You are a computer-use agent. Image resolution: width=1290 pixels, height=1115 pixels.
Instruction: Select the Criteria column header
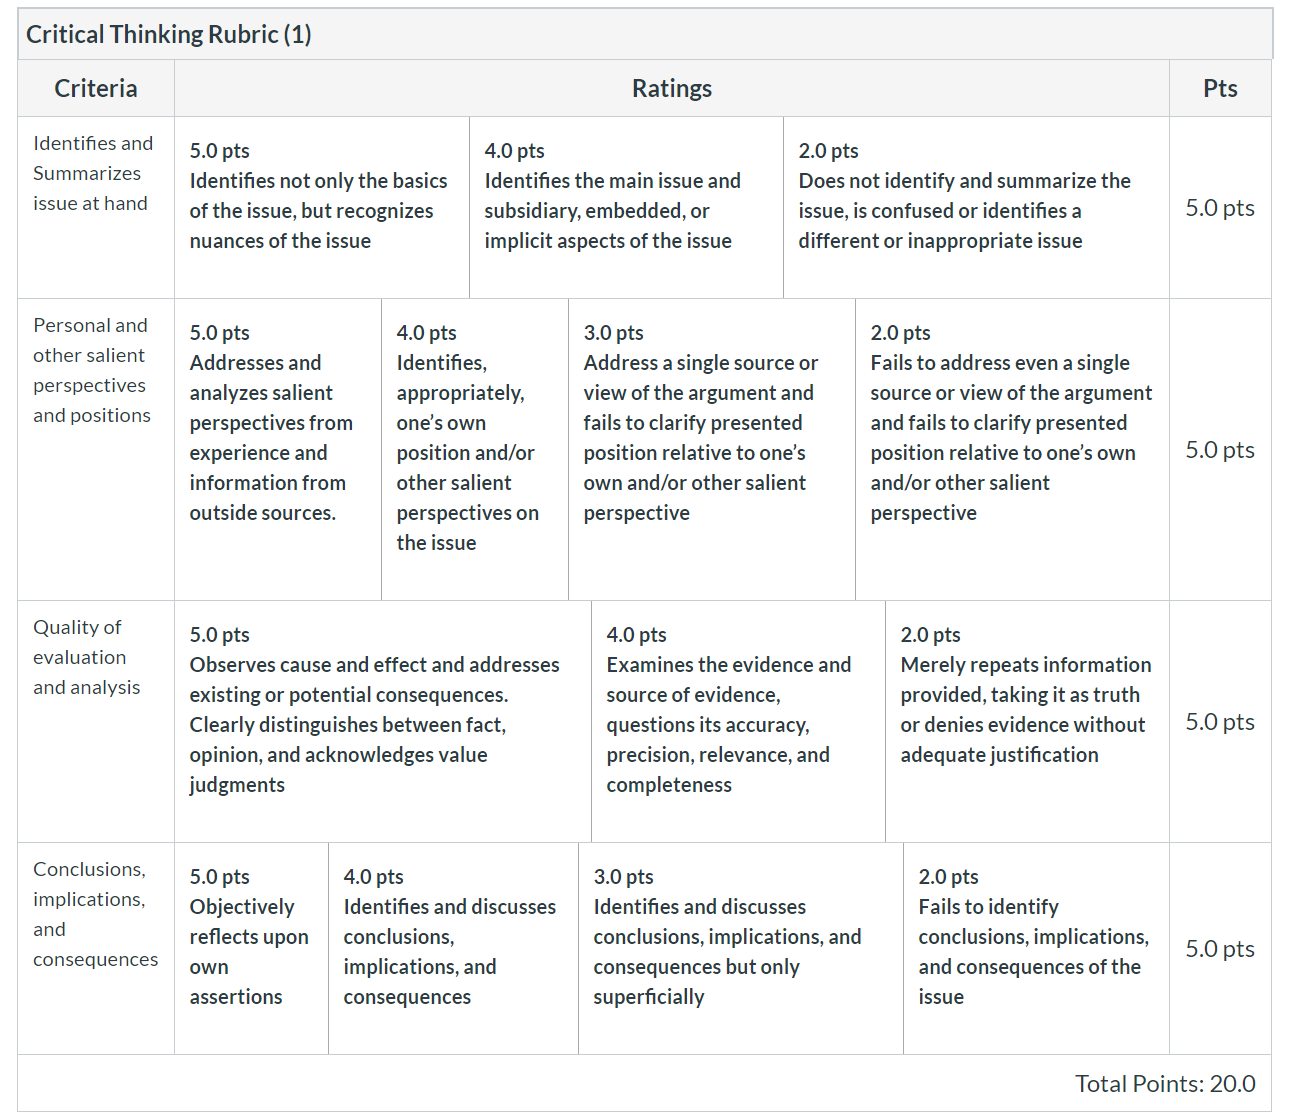click(96, 88)
